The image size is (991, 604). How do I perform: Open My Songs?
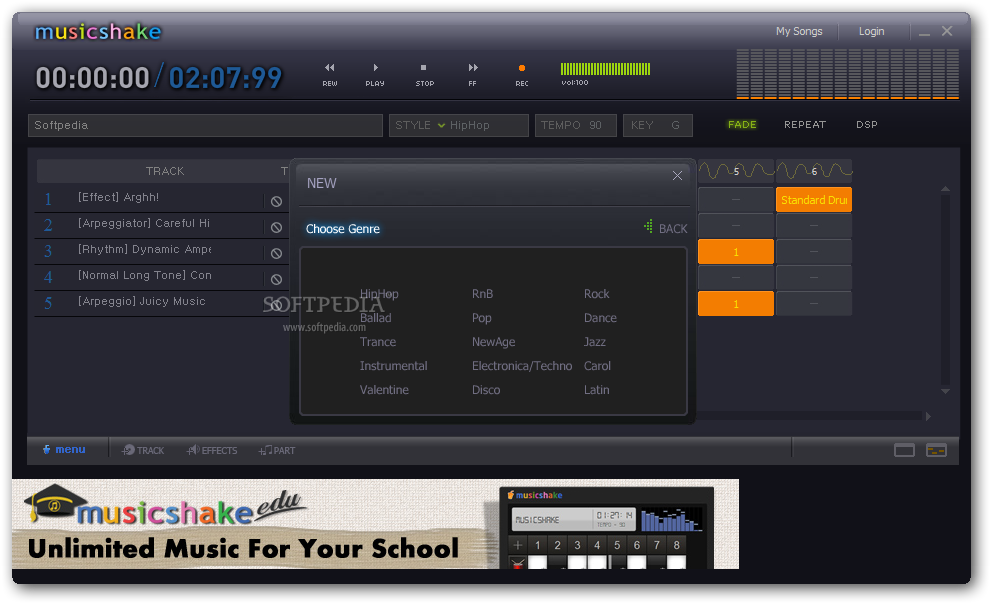pos(799,31)
